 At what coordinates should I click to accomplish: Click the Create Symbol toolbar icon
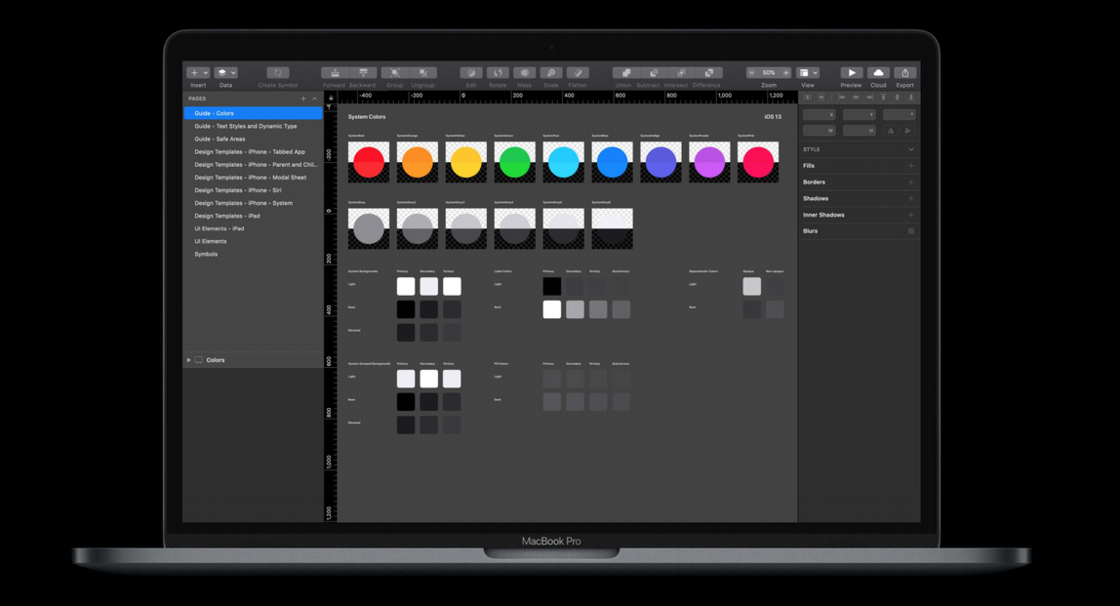pos(278,73)
